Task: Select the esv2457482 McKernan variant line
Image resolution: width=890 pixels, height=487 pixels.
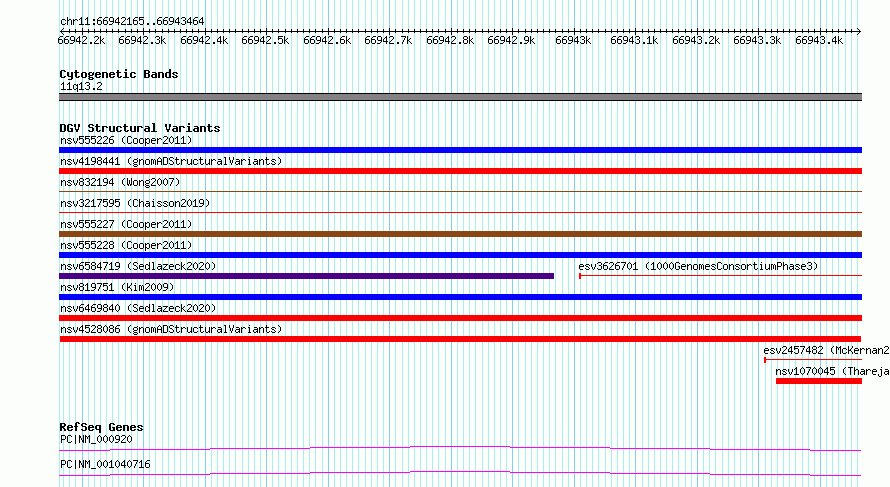Action: tap(813, 360)
